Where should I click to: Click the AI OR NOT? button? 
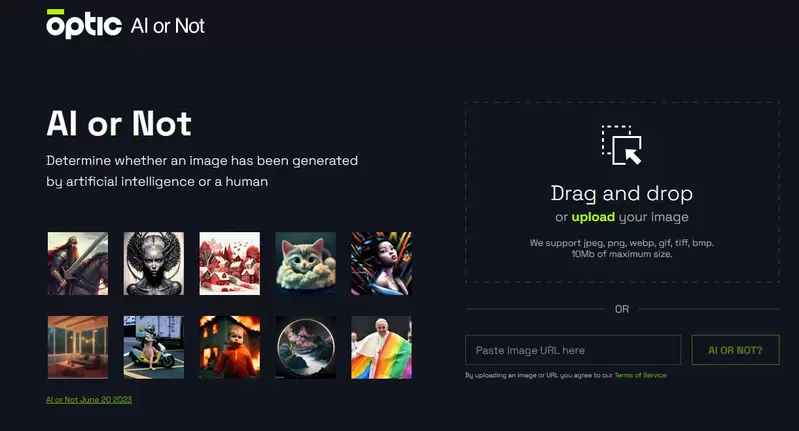(x=735, y=350)
